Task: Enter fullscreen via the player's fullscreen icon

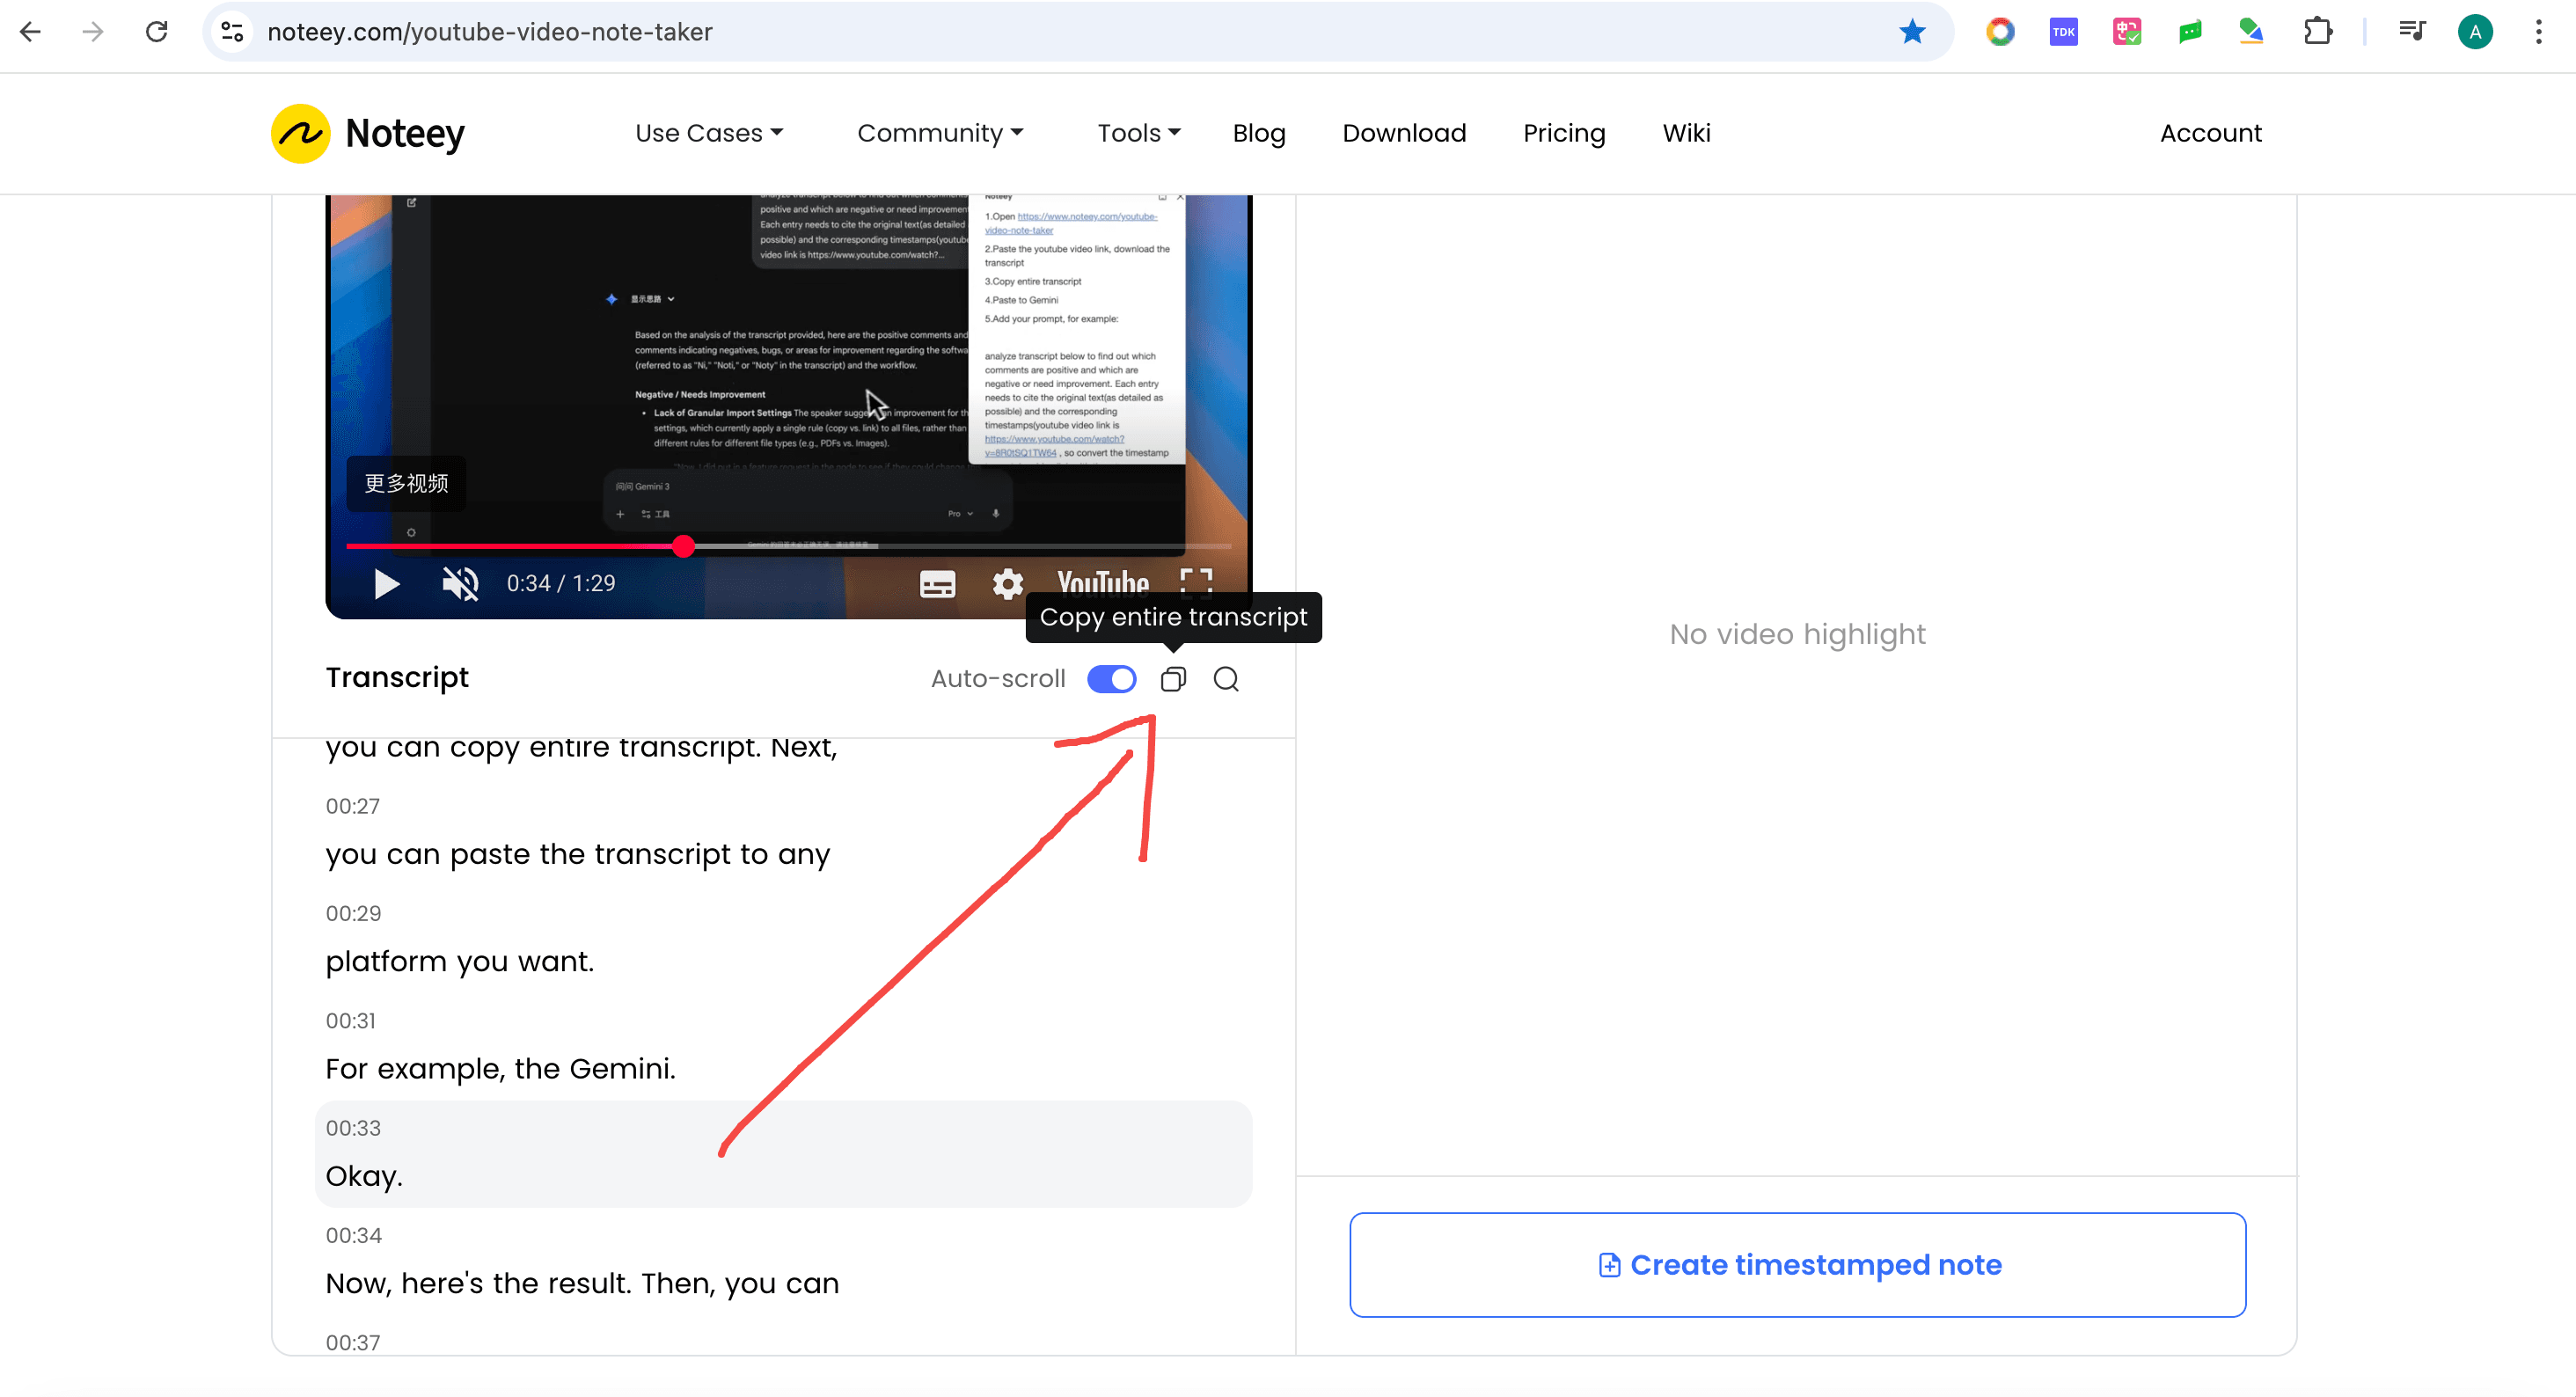Action: (1195, 583)
